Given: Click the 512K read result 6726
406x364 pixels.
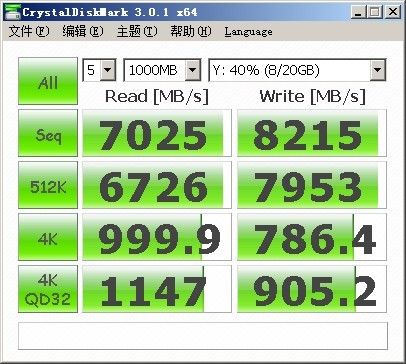Looking at the screenshot, I should point(157,185).
